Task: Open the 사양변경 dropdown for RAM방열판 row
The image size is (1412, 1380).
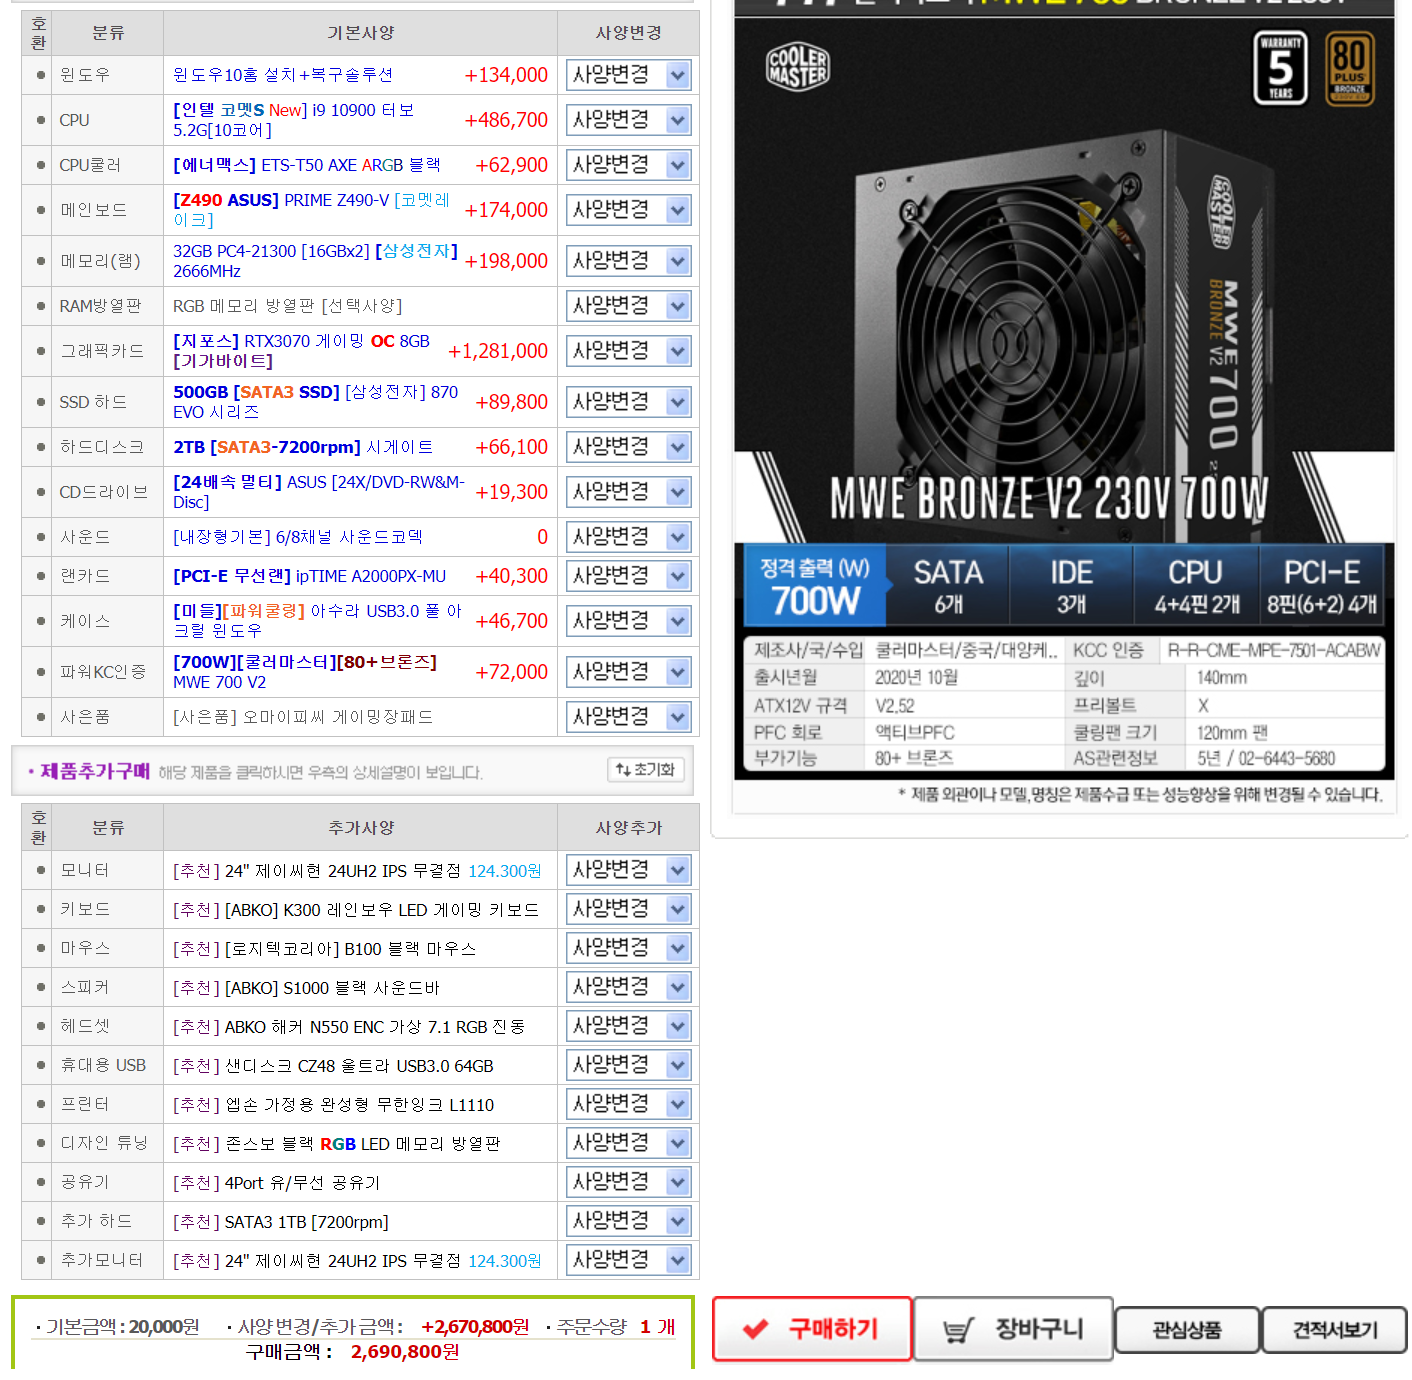Action: pyautogui.click(x=629, y=306)
